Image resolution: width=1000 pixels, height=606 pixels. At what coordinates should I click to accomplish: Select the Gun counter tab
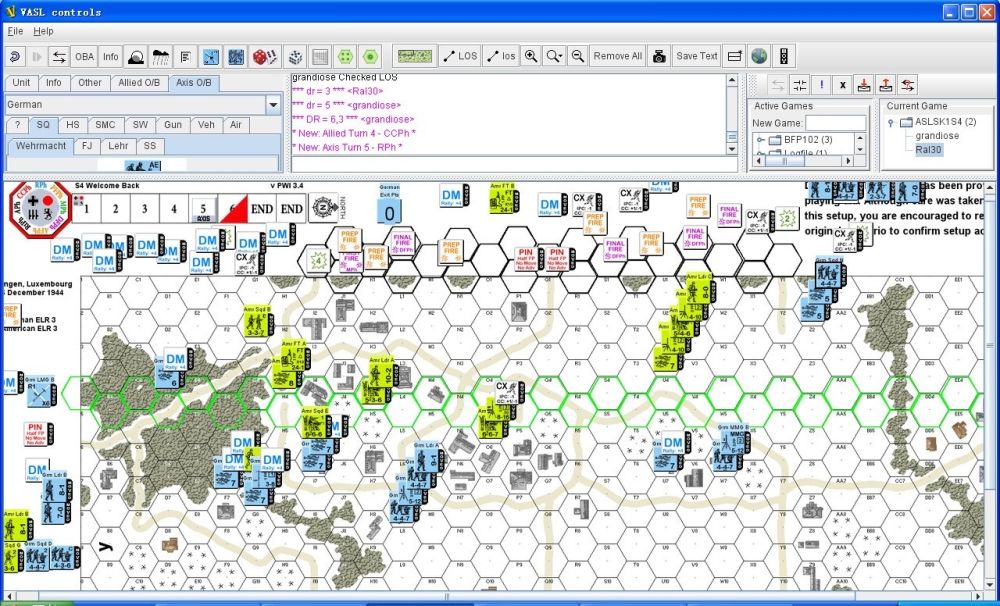pos(173,125)
